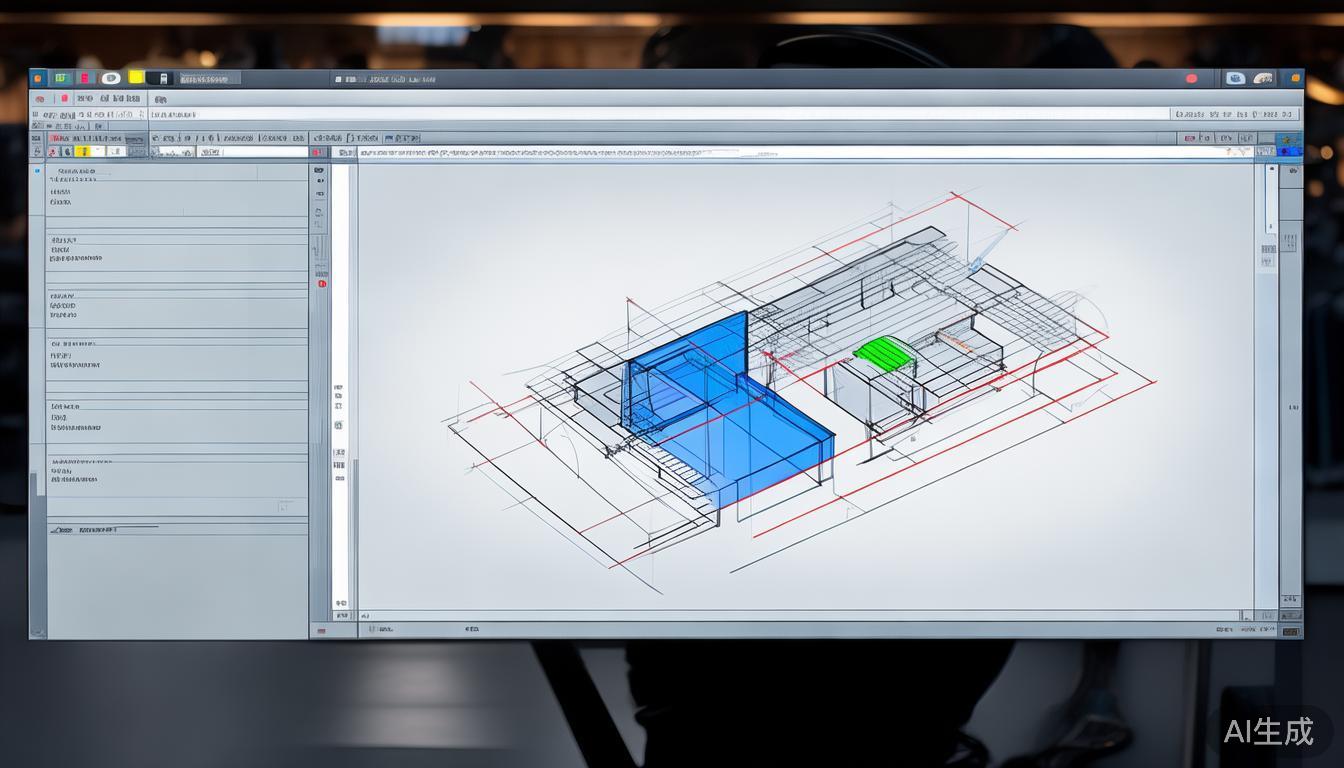Click the pink icon in the title bar
Image resolution: width=1344 pixels, height=768 pixels.
(x=85, y=78)
